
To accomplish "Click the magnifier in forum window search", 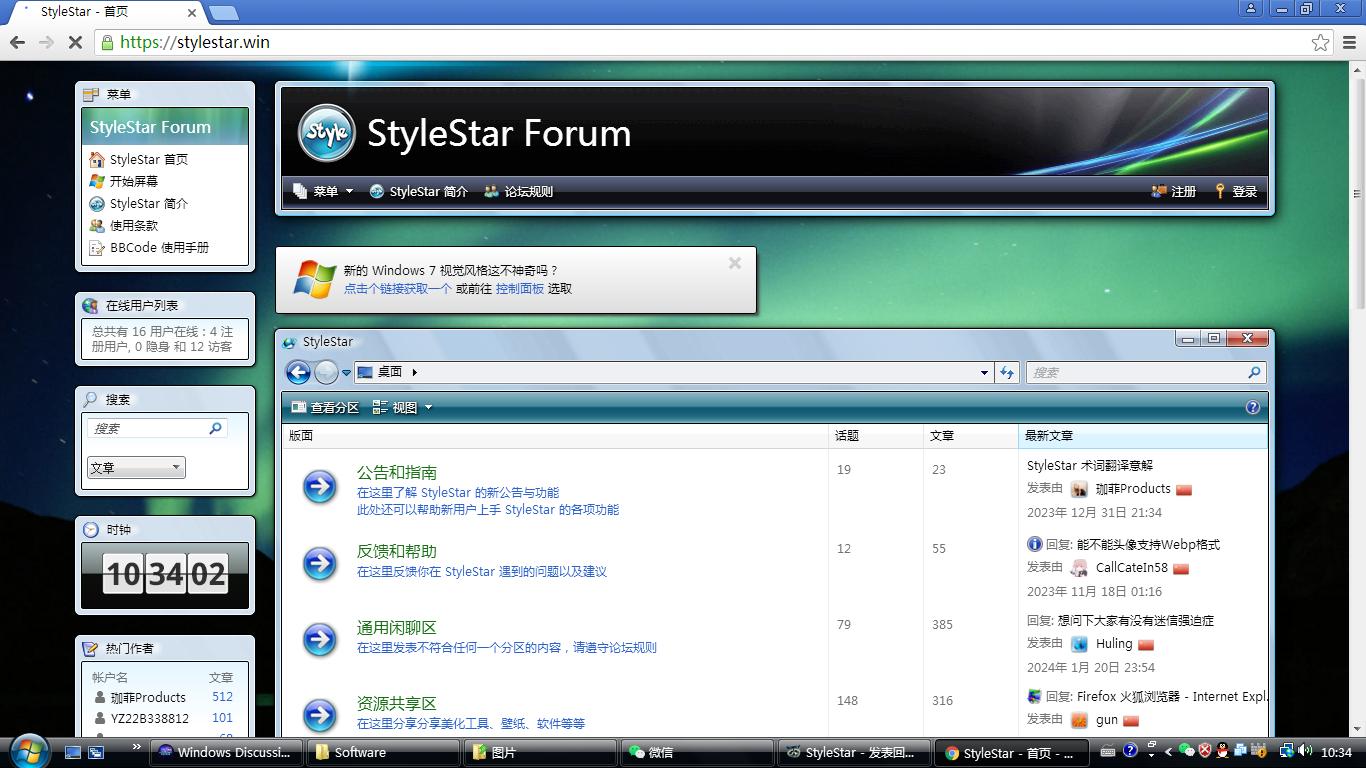I will (1254, 372).
